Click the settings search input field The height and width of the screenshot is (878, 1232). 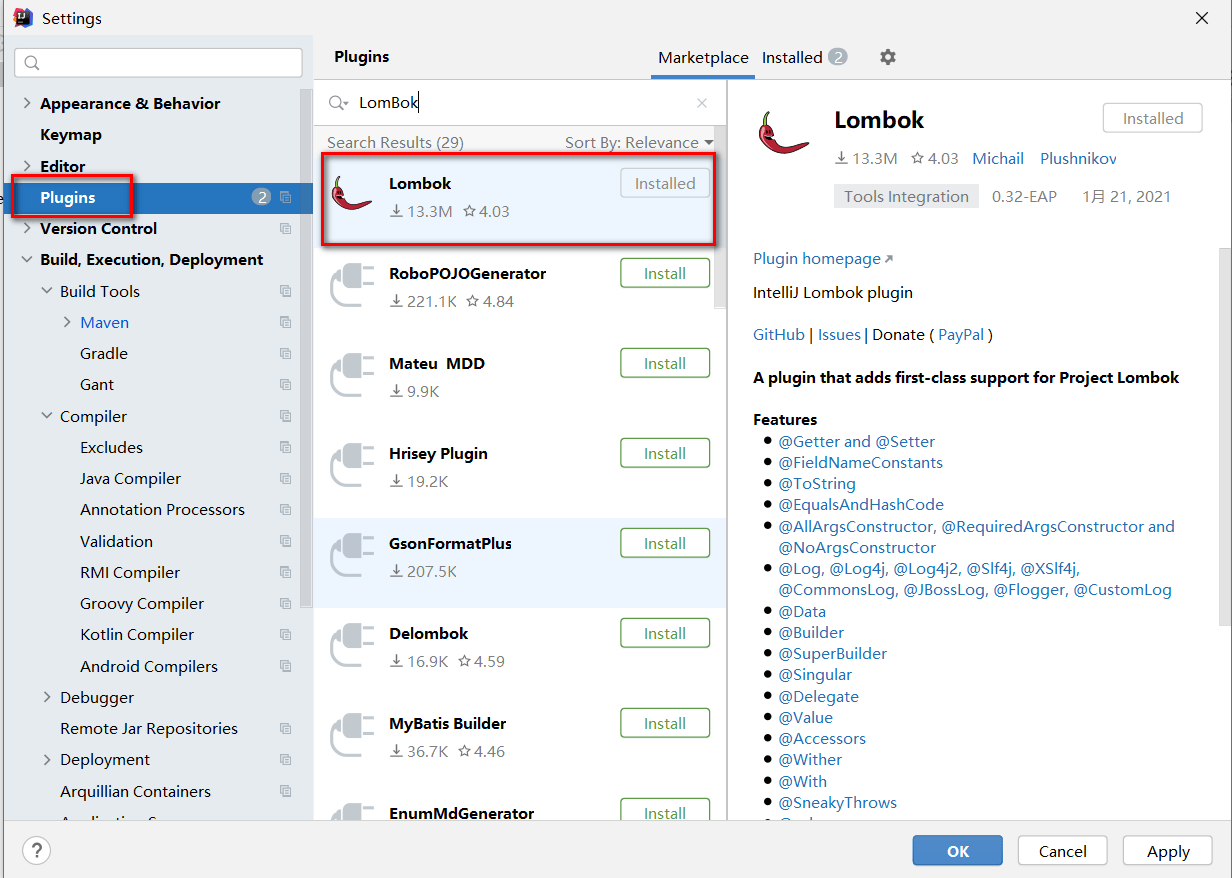tap(158, 62)
